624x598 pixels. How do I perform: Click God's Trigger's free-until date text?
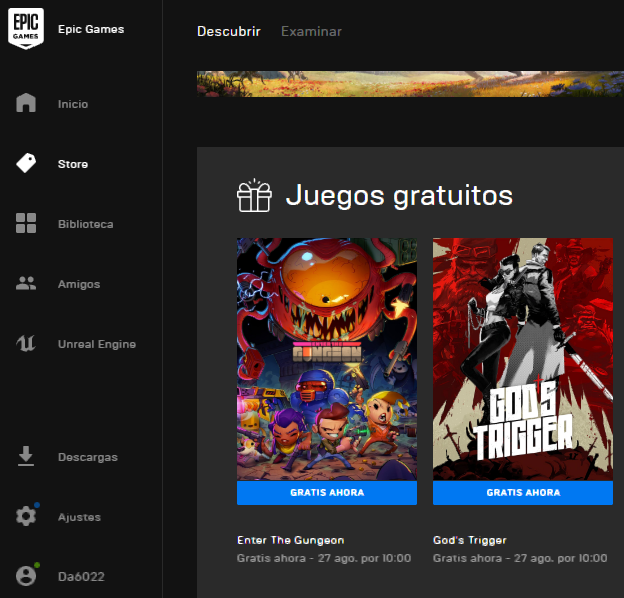(520, 558)
